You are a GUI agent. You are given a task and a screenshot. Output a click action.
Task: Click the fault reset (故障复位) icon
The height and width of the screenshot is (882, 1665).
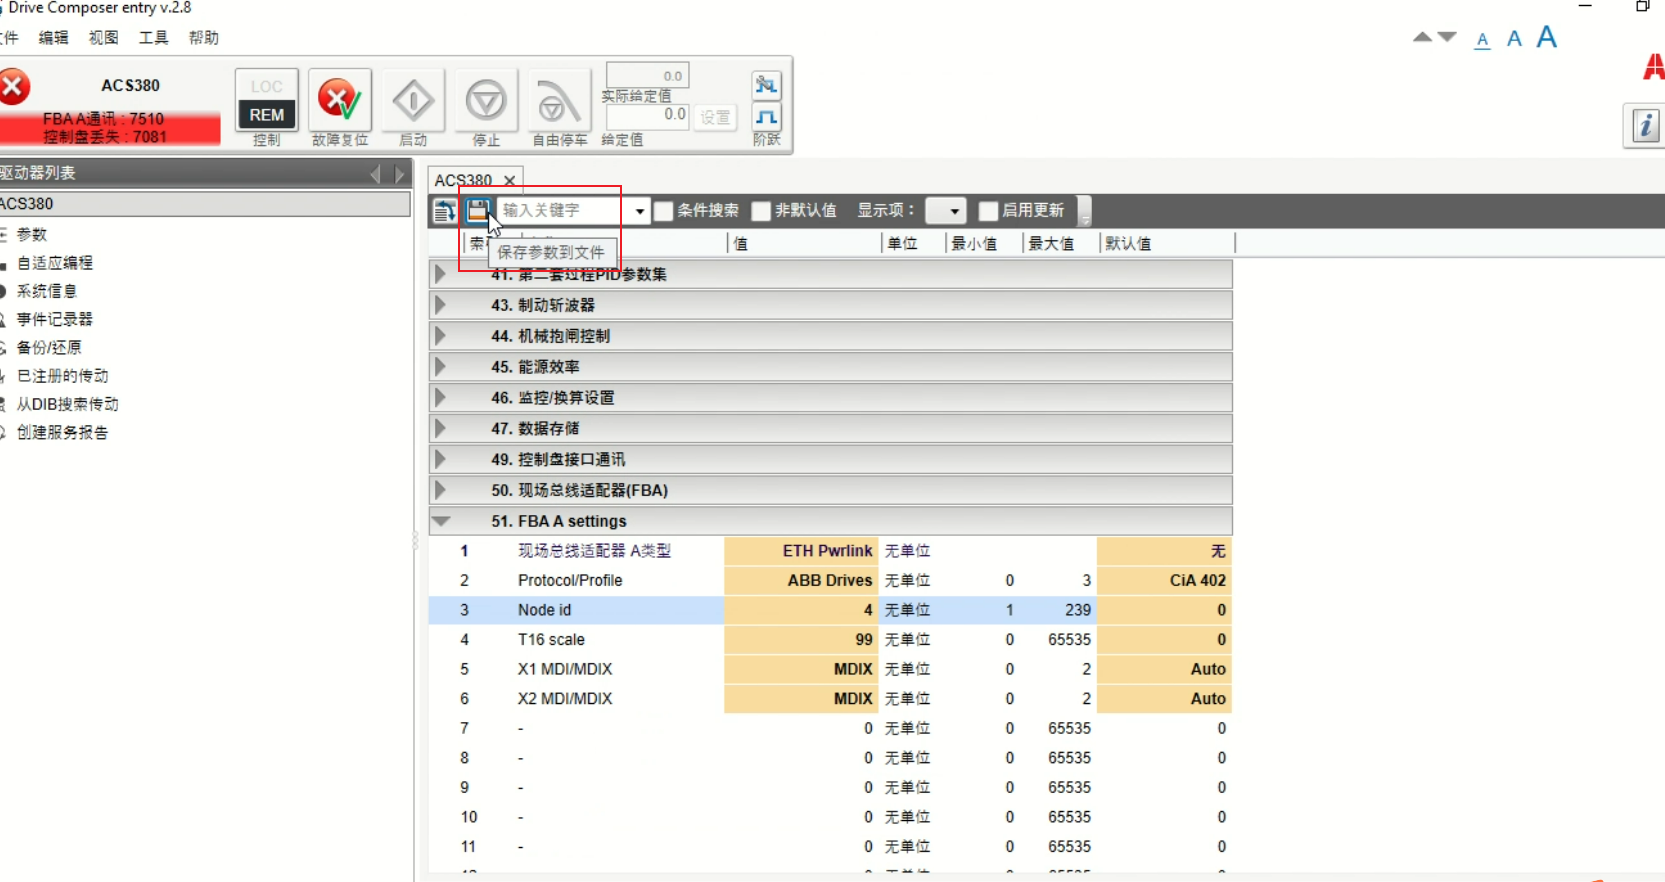coord(340,100)
